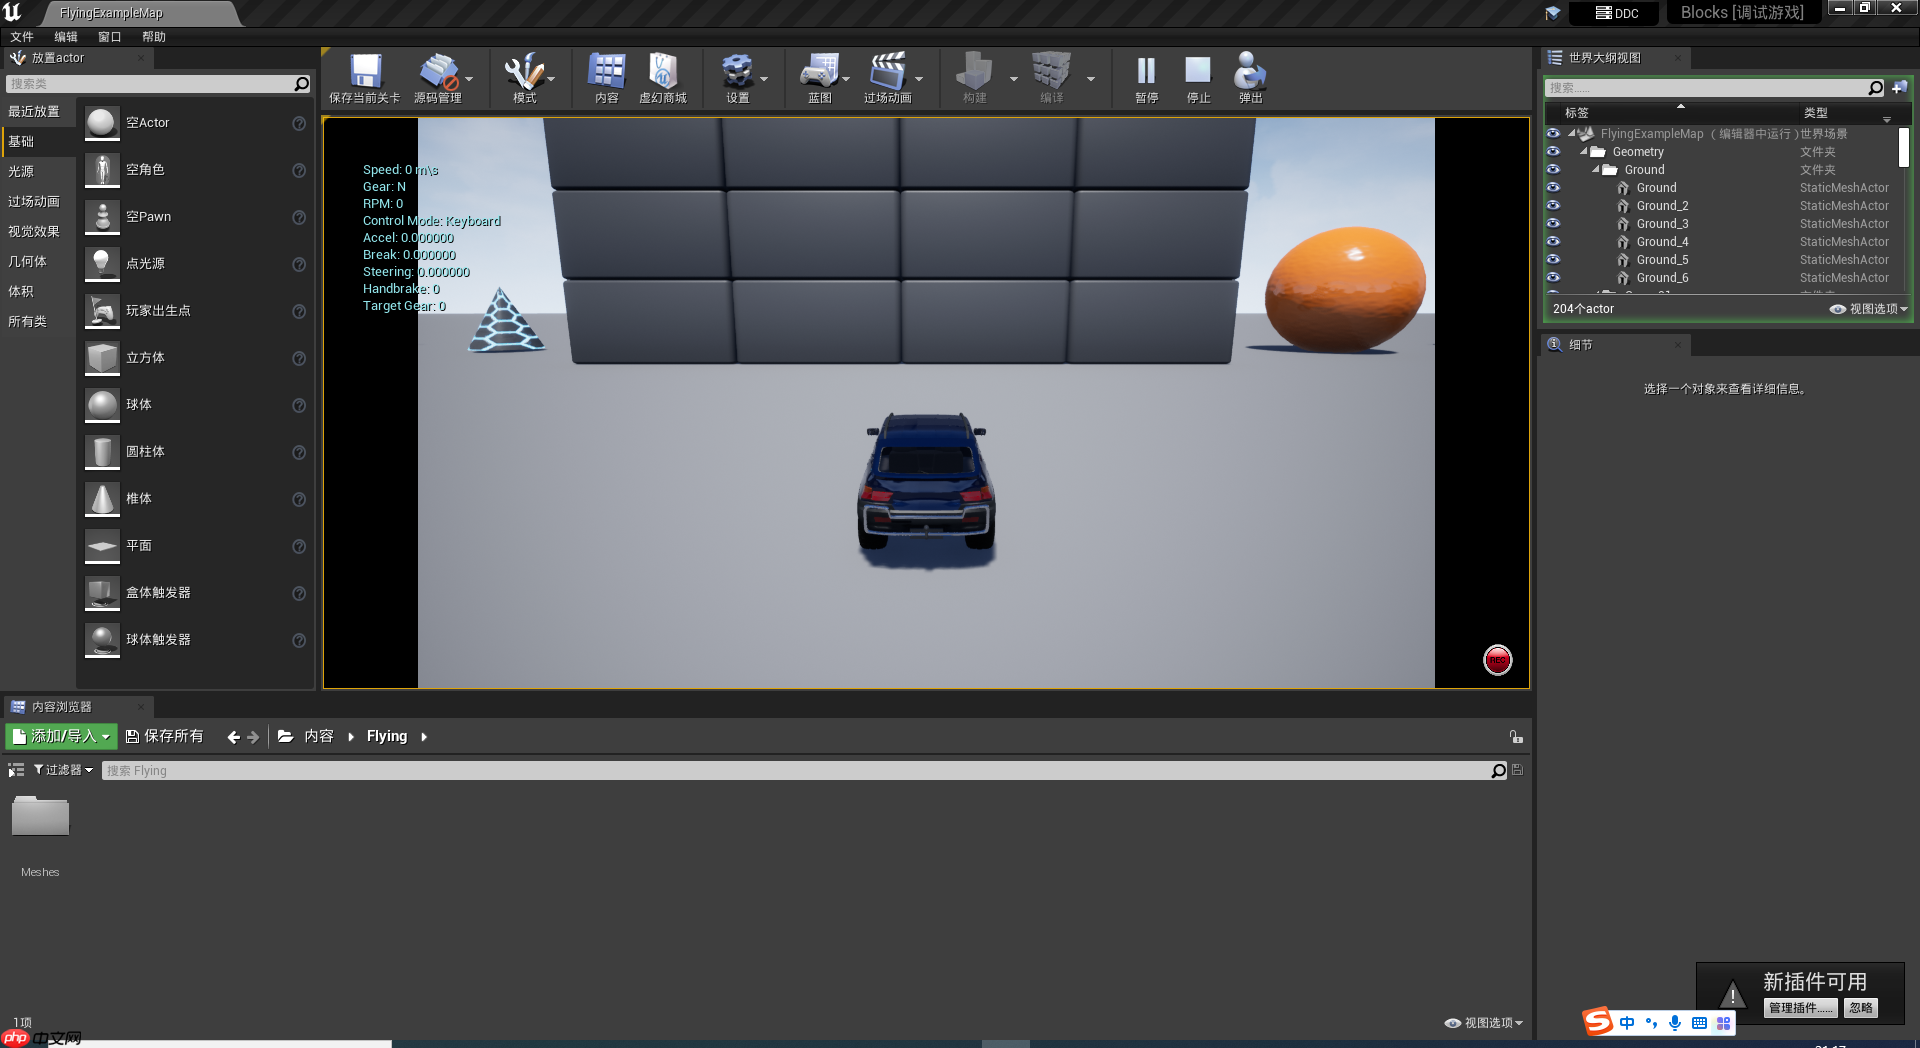This screenshot has height=1048, width=1920.
Task: Click Manage Plugins (管理插件) in notification
Action: [1801, 1008]
